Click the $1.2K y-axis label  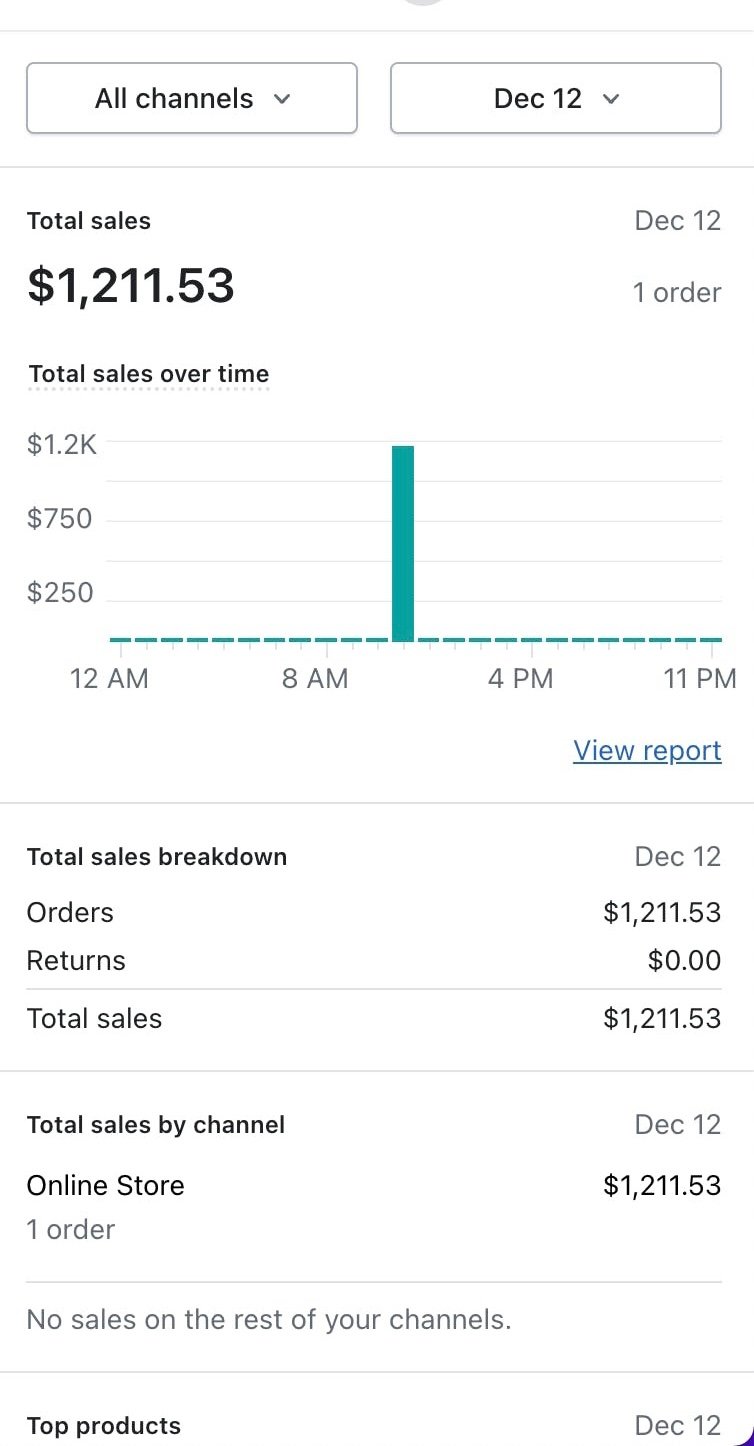pyautogui.click(x=62, y=444)
